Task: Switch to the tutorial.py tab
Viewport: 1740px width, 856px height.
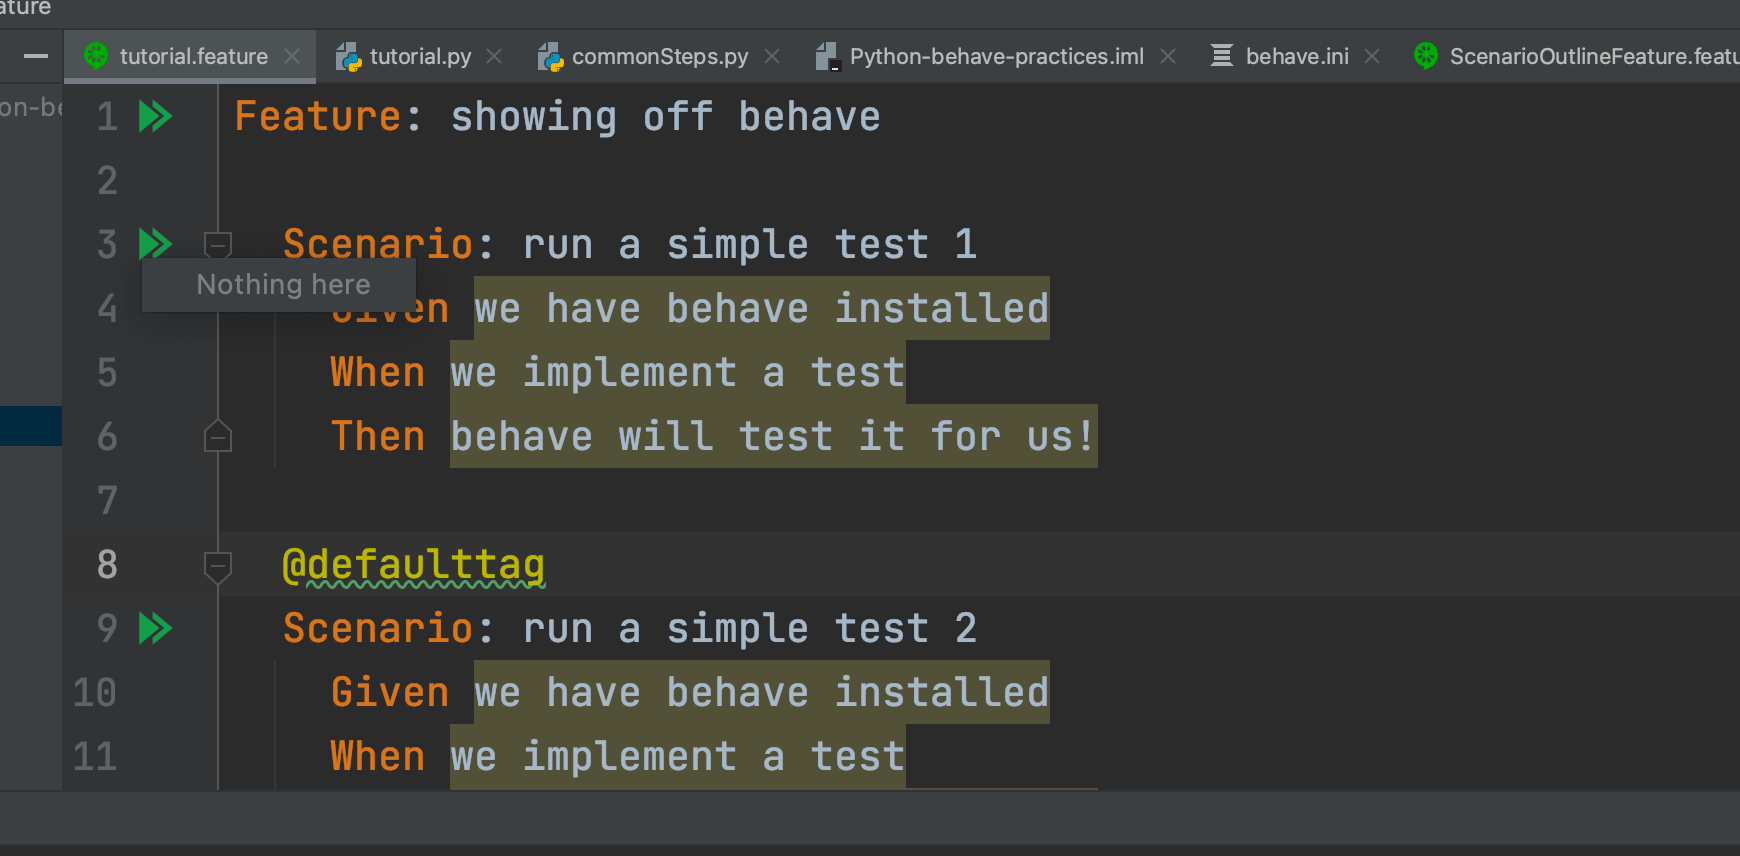Action: (420, 57)
